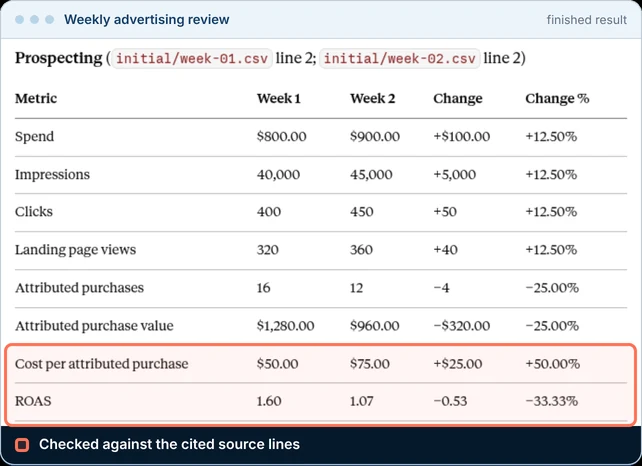Click the 'Attributed purchases' row label

79,288
